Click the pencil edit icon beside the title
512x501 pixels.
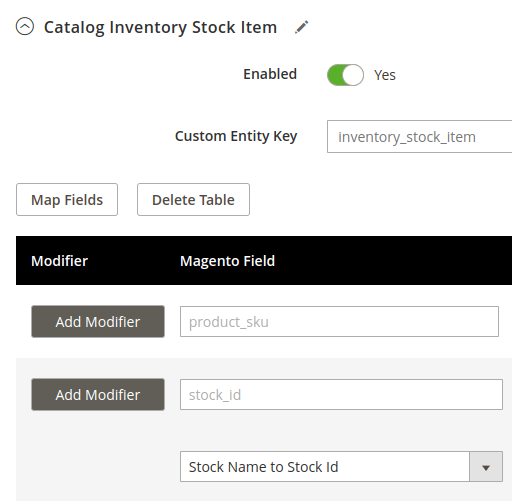tap(302, 27)
